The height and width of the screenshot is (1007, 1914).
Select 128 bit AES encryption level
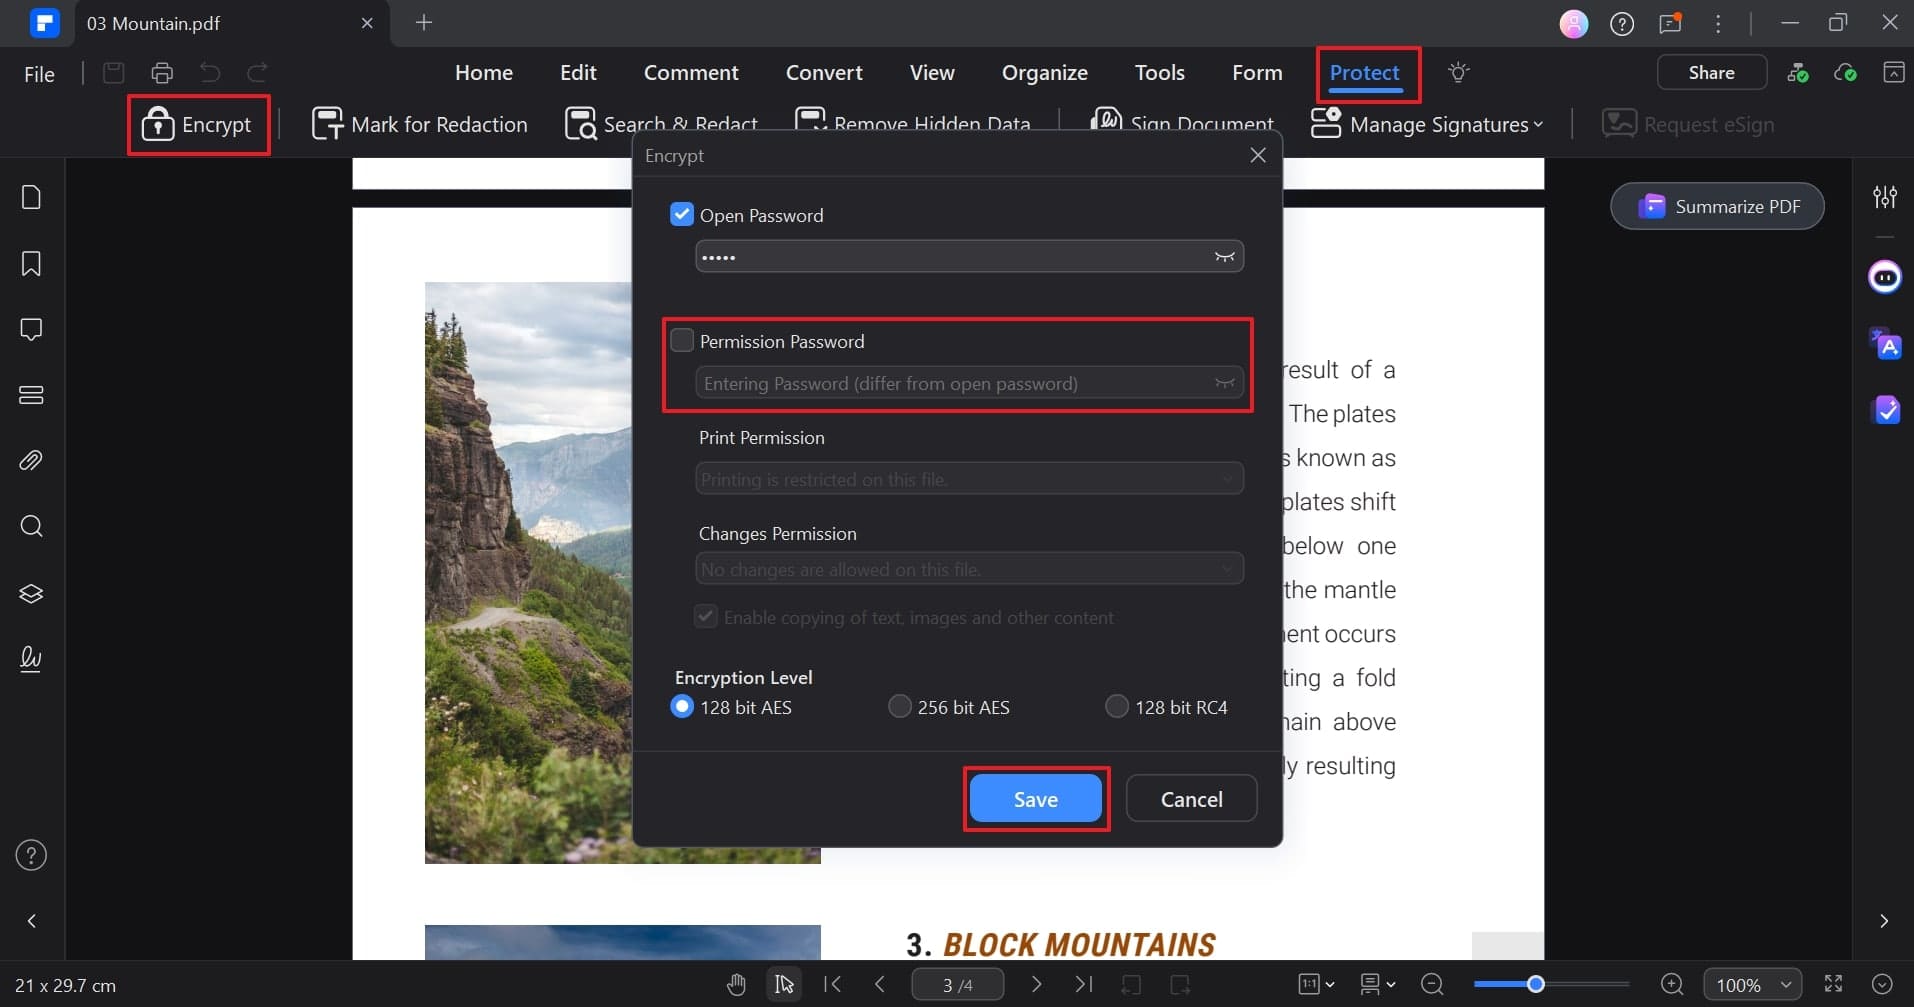pyautogui.click(x=682, y=706)
